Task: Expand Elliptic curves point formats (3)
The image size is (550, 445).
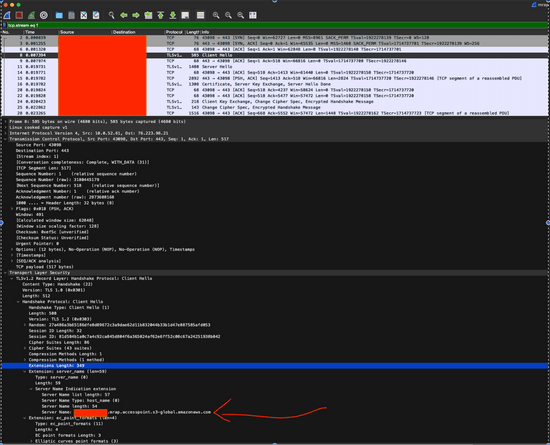Action: (x=31, y=441)
